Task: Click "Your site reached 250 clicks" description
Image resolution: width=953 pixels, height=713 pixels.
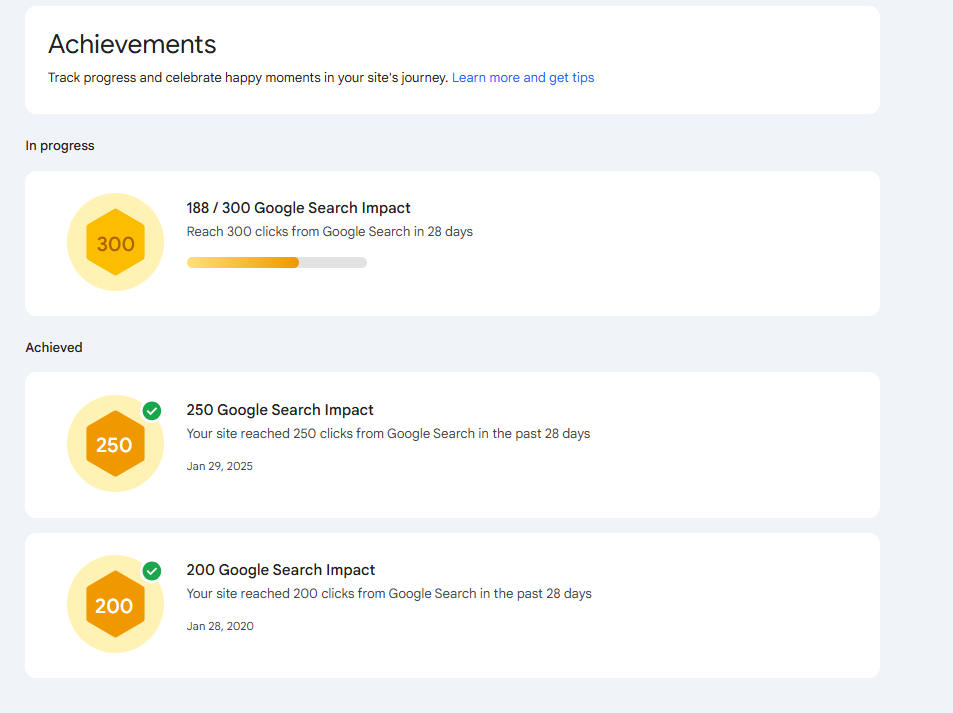Action: click(388, 434)
